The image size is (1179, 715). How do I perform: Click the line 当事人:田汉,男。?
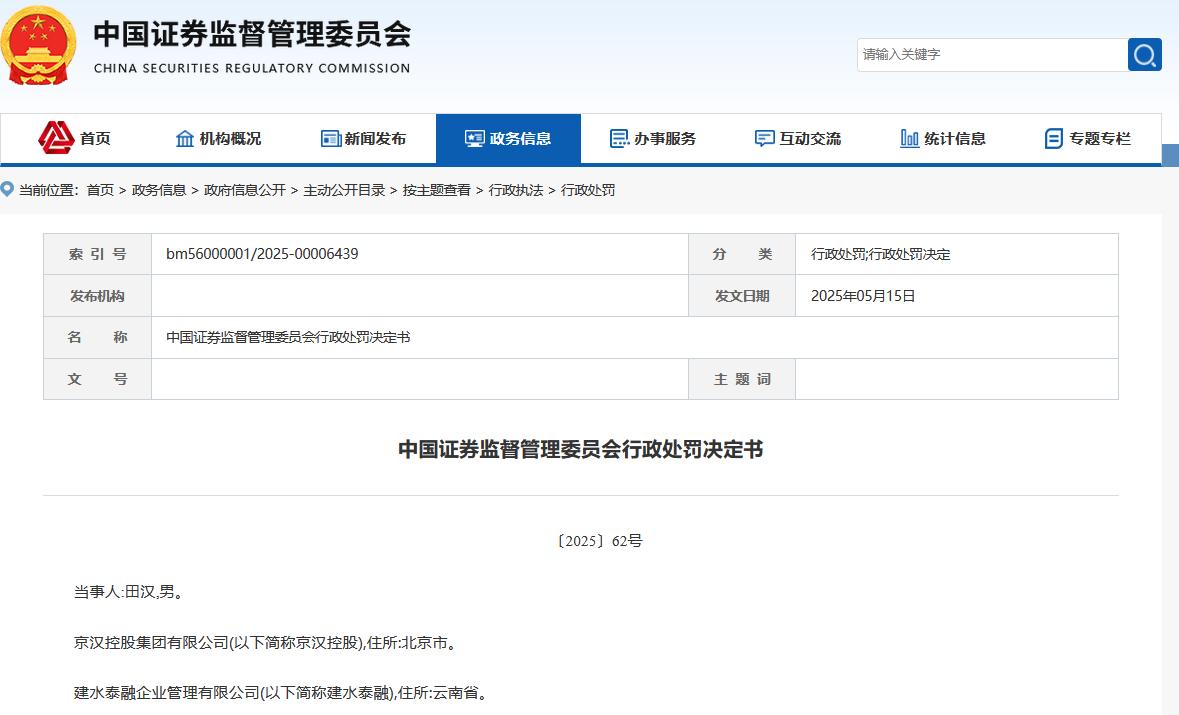[130, 592]
